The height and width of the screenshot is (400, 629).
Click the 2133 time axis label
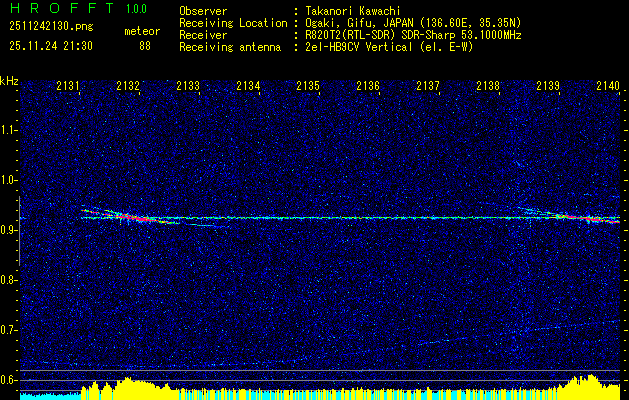pyautogui.click(x=188, y=87)
